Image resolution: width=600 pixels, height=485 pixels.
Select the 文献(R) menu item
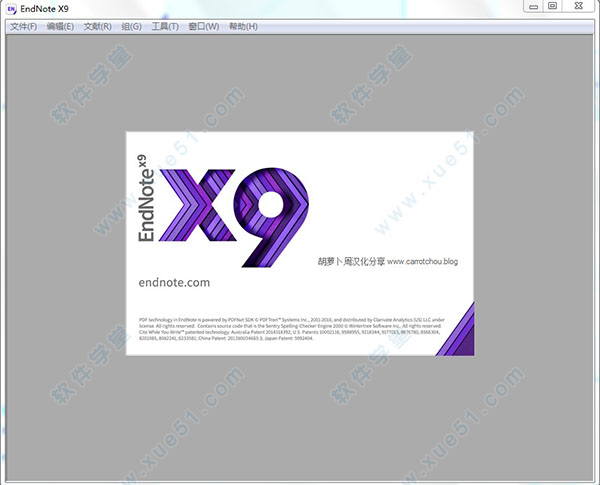[x=98, y=26]
